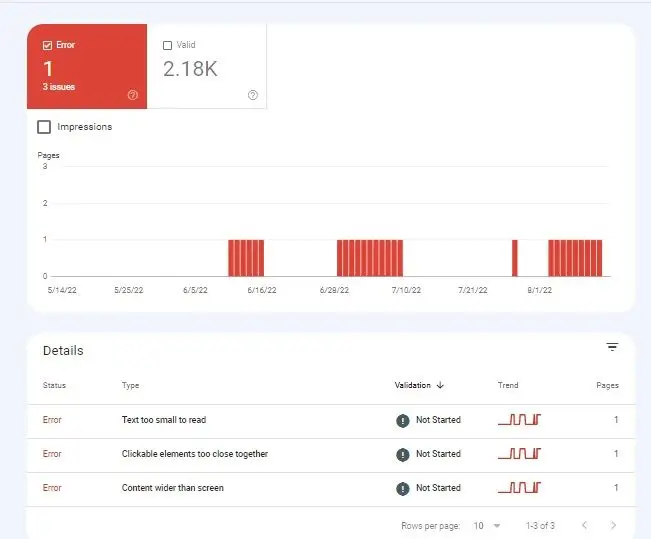Click Not Started icon for Clickable elements row
The width and height of the screenshot is (651, 539).
coord(402,454)
